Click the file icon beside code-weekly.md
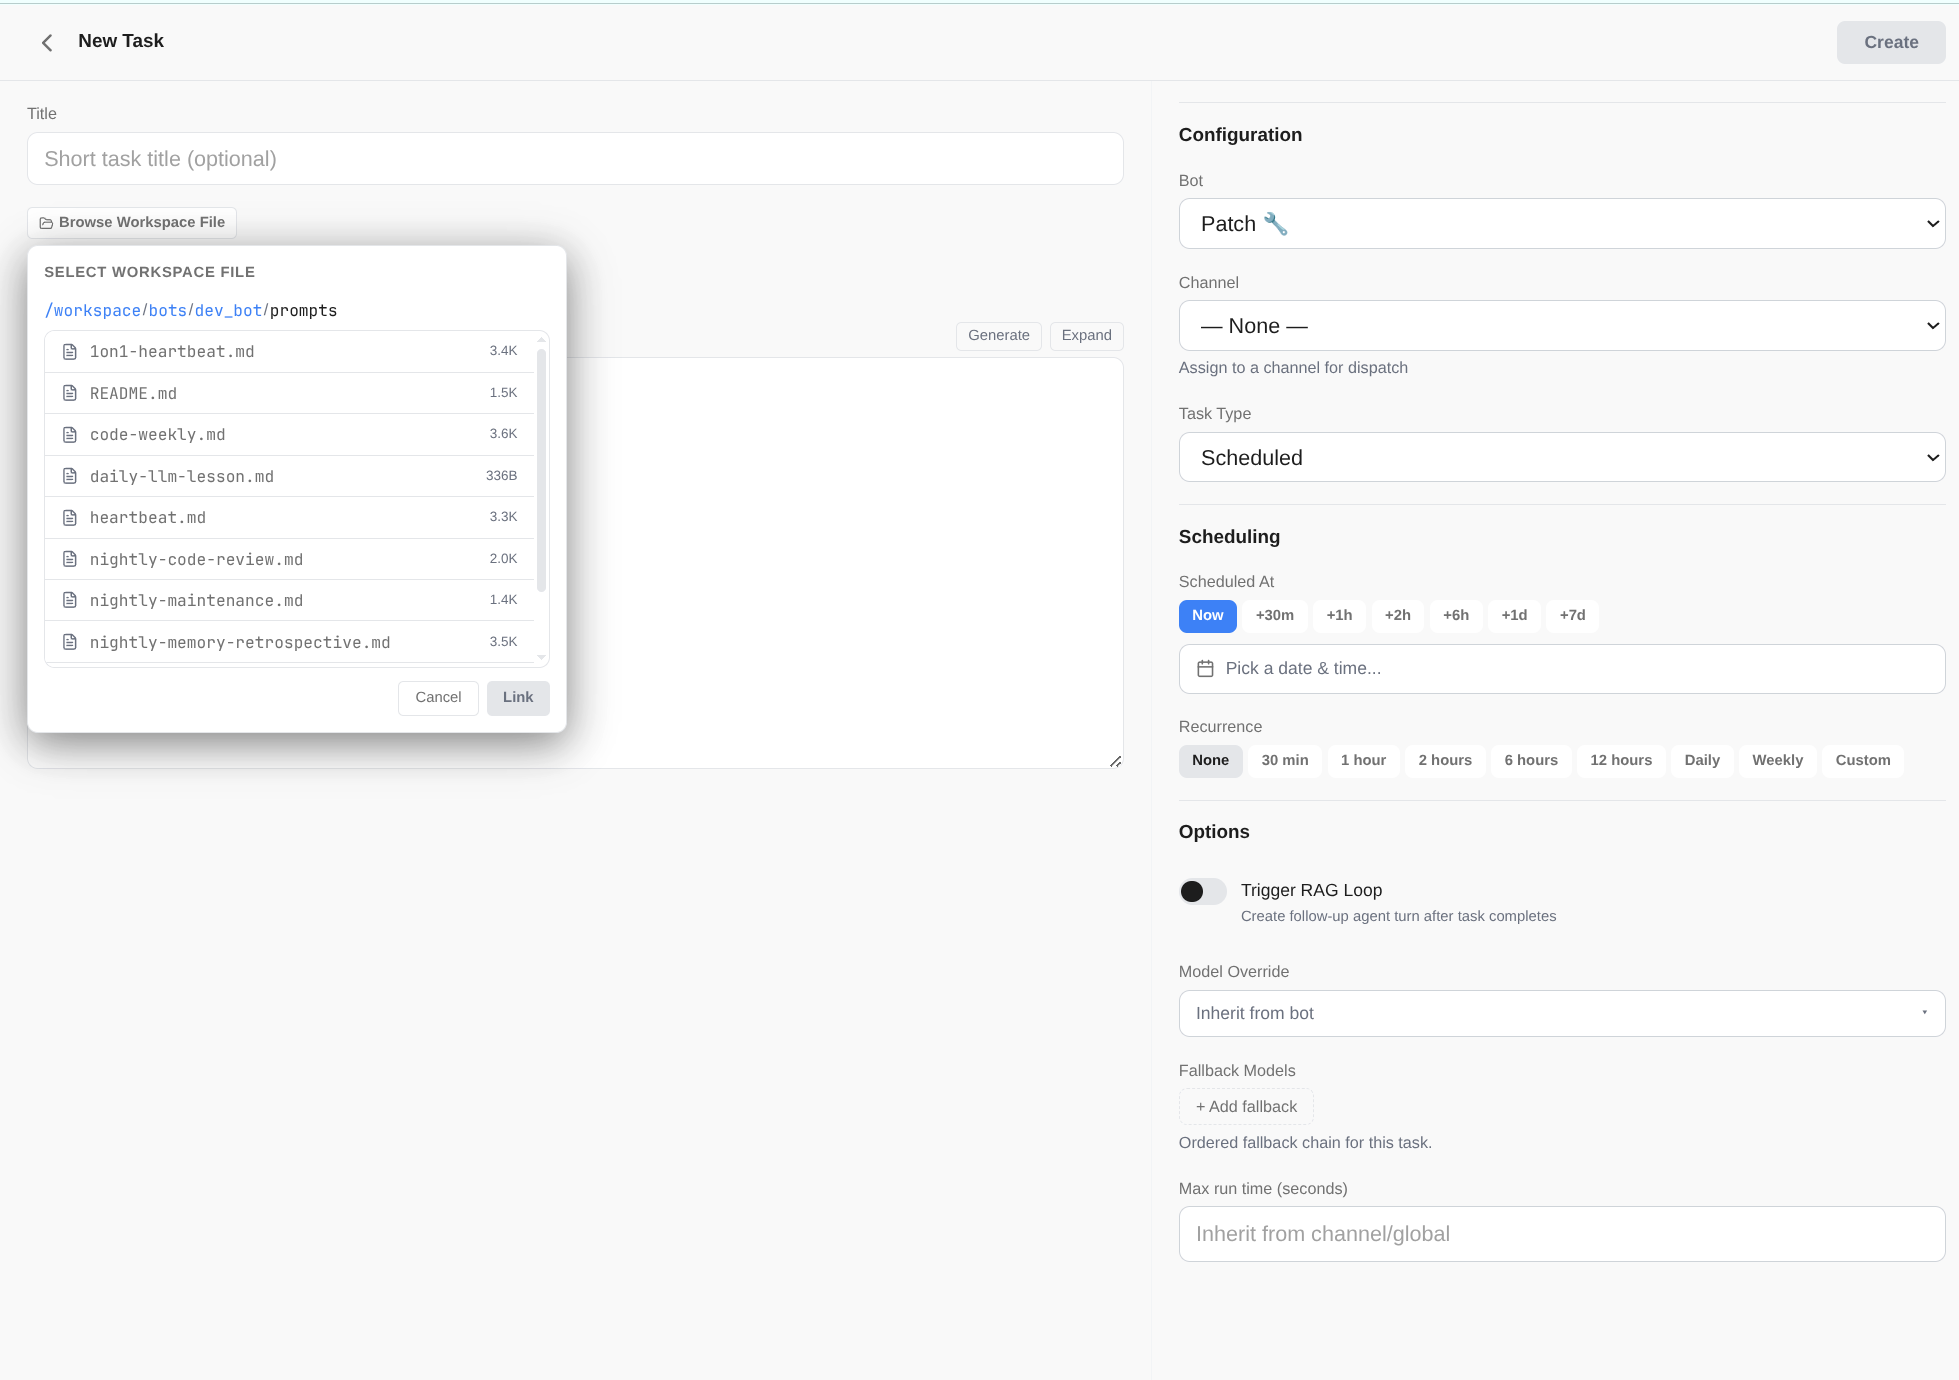 (70, 434)
